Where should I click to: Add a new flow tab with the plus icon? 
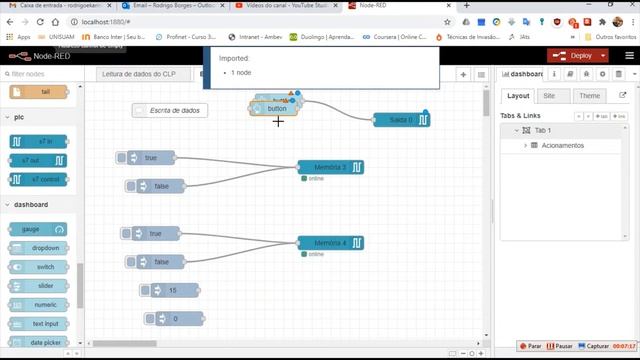click(x=463, y=74)
